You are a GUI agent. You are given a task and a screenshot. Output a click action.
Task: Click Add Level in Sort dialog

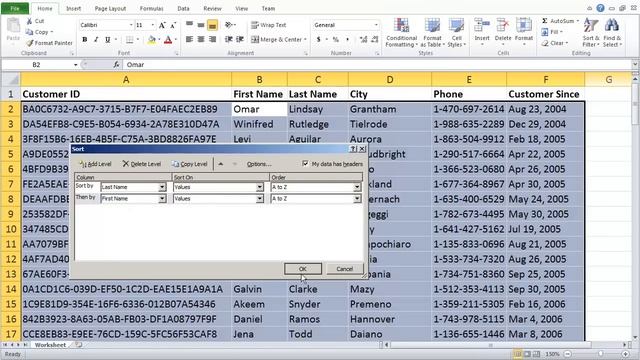point(95,164)
